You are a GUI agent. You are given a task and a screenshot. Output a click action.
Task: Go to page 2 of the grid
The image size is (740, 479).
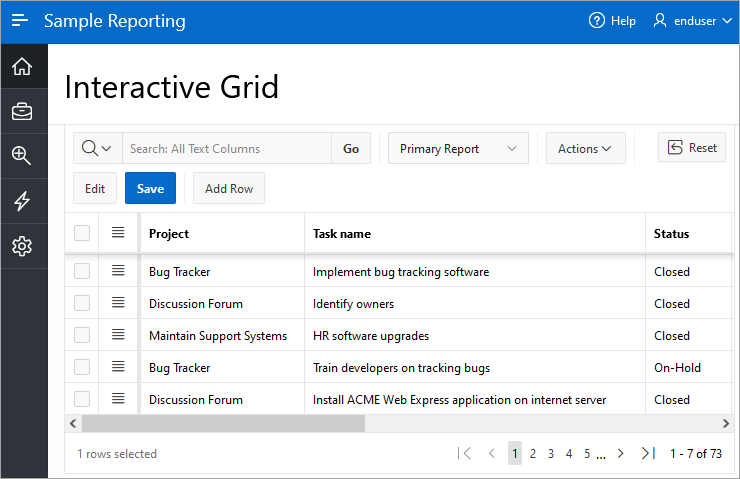(x=533, y=453)
